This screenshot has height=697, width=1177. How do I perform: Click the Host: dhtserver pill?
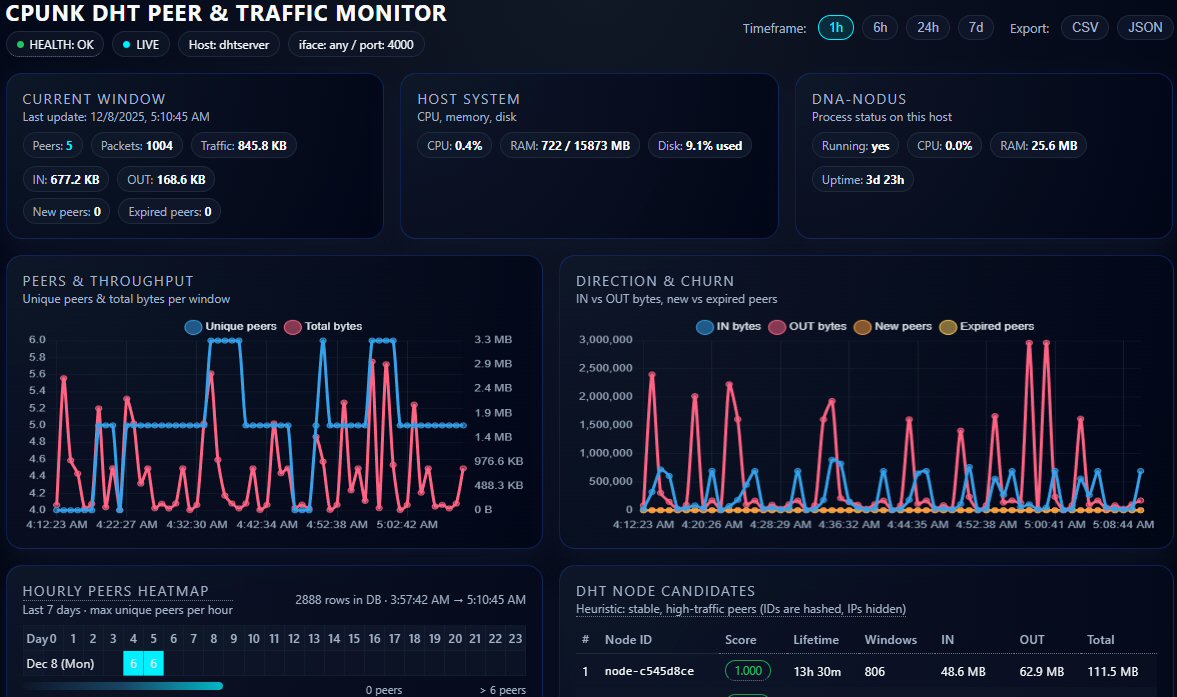pyautogui.click(x=229, y=45)
